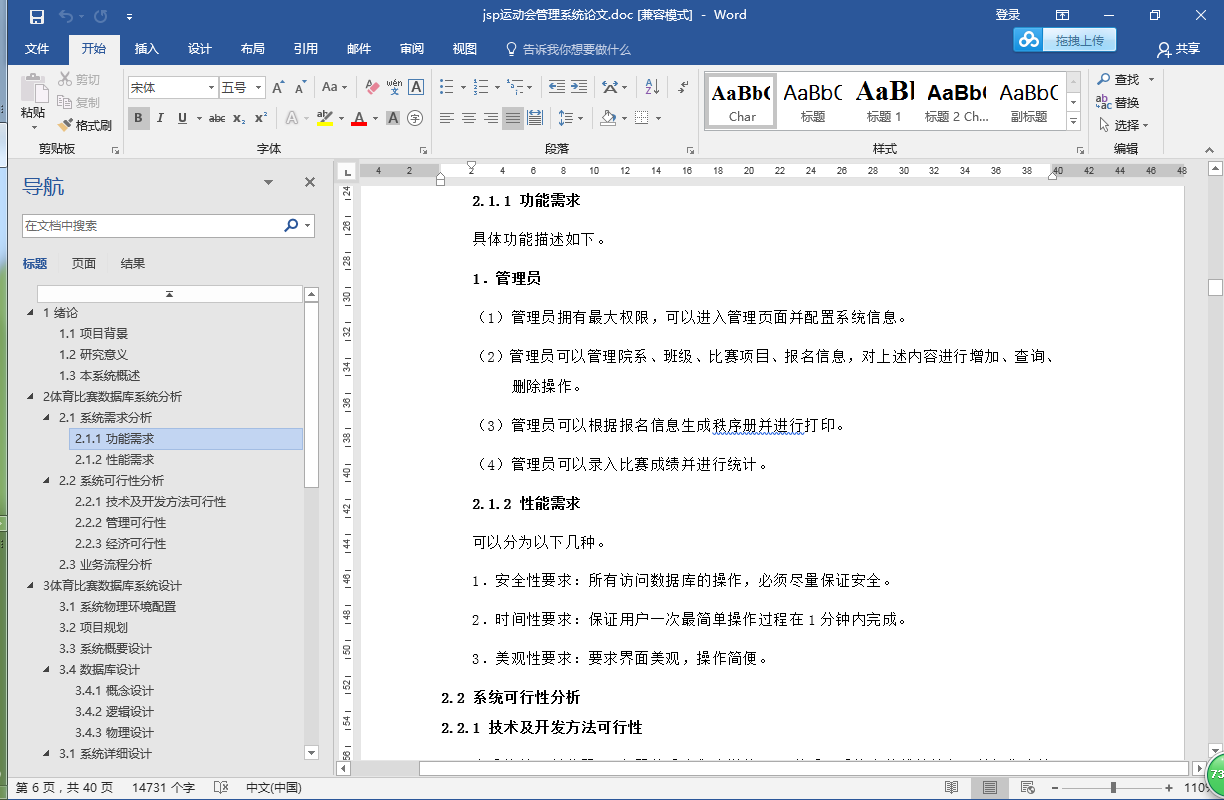The image size is (1224, 800).
Task: Switch to web layout view in status bar
Action: pos(1026,788)
